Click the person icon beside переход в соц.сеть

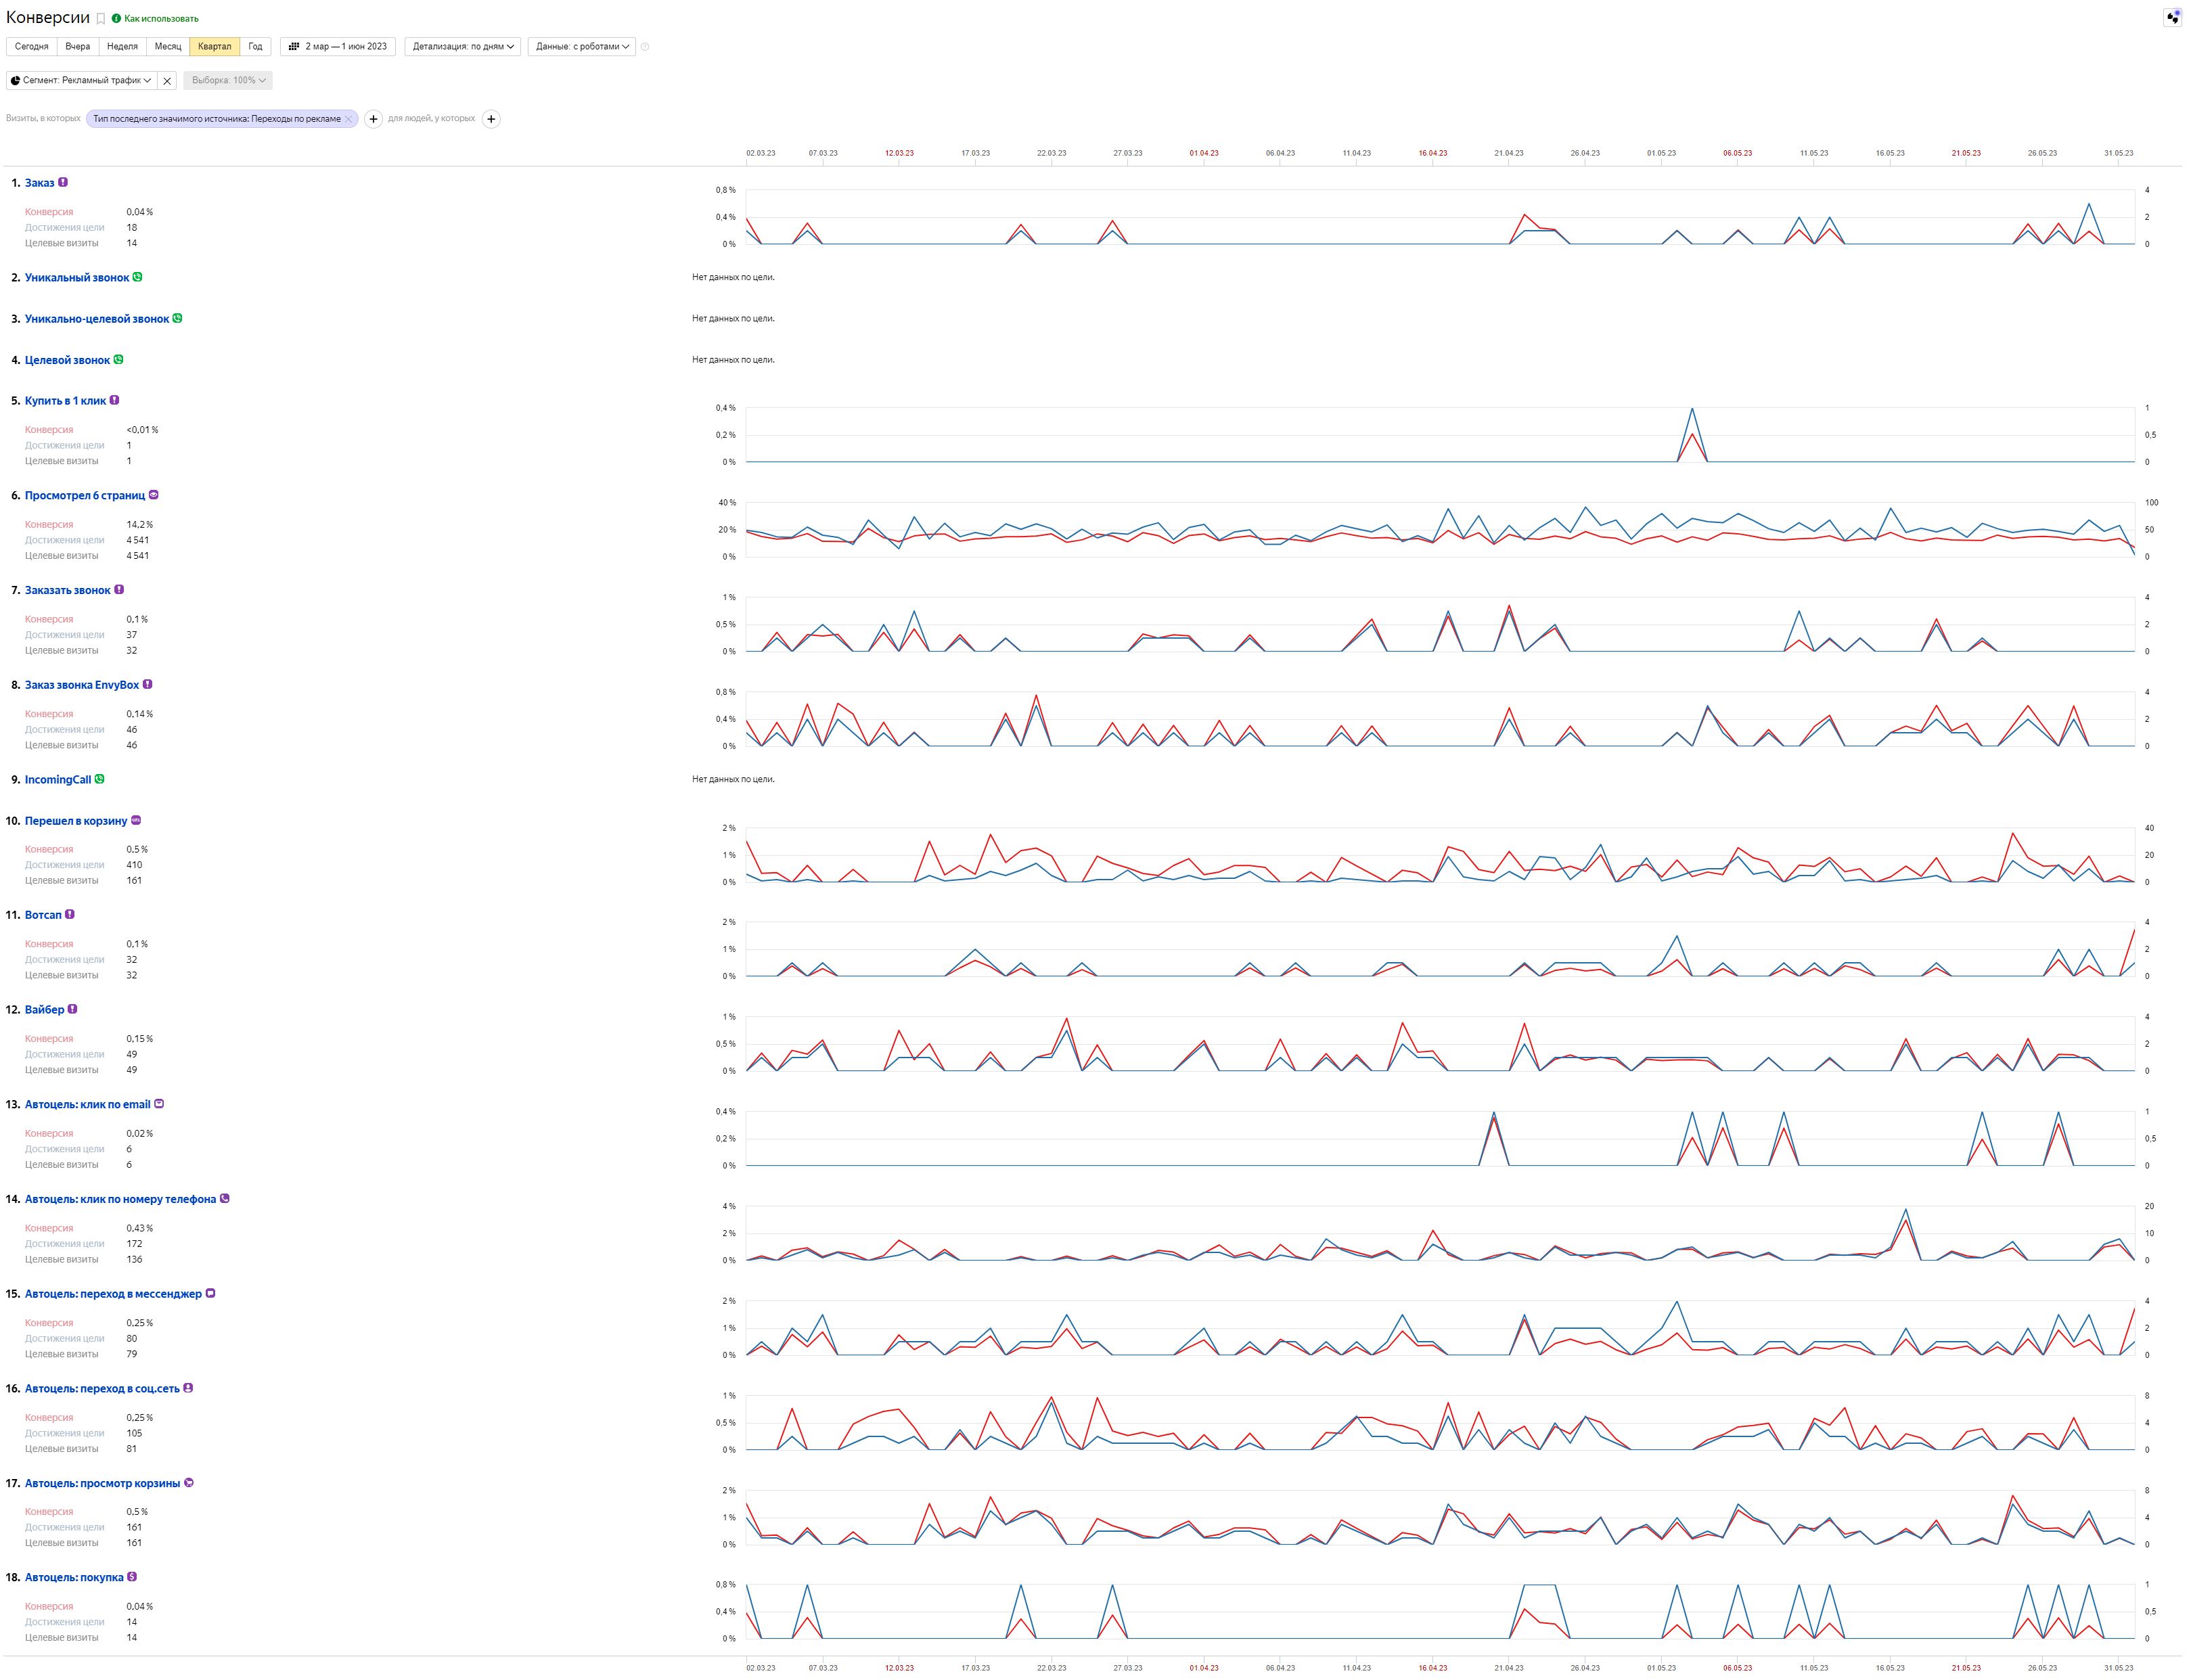point(189,1388)
